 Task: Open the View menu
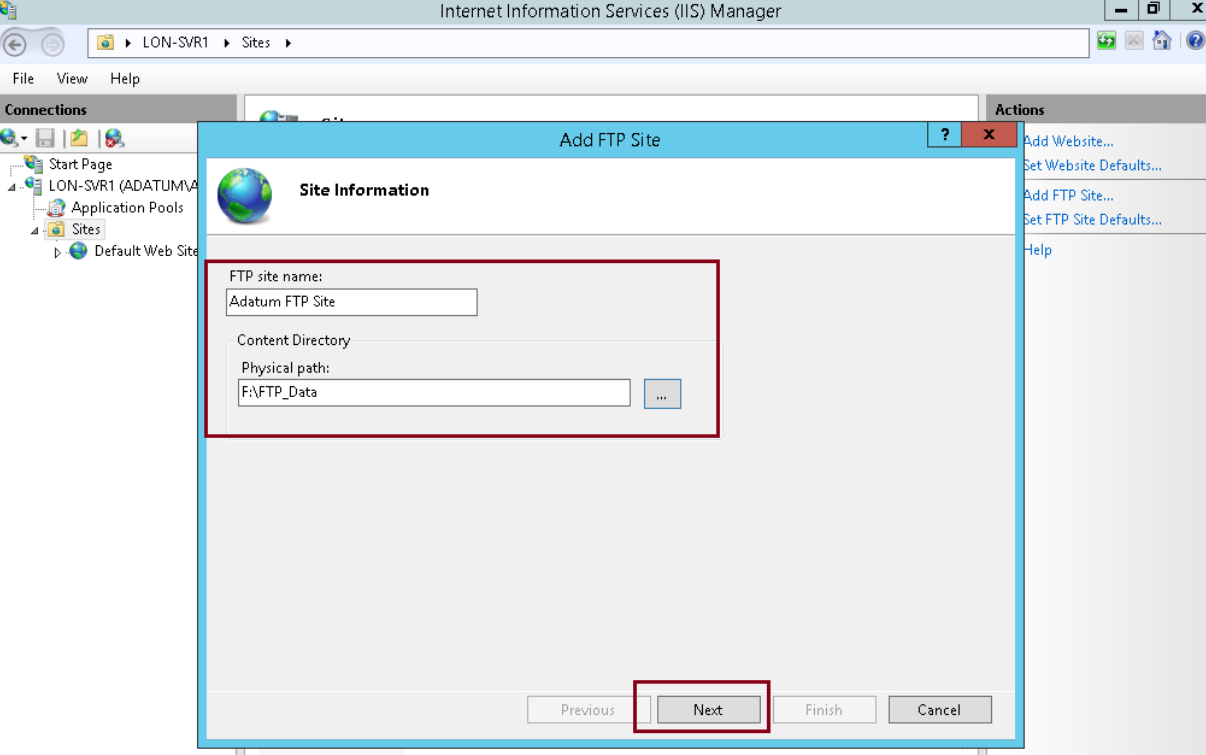click(x=72, y=78)
